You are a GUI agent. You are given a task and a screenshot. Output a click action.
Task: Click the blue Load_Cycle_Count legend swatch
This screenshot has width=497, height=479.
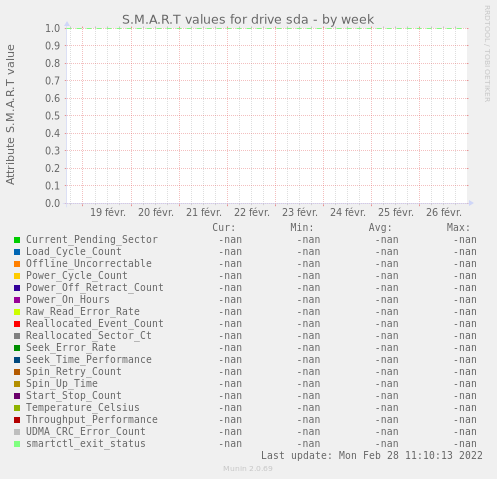coord(17,252)
